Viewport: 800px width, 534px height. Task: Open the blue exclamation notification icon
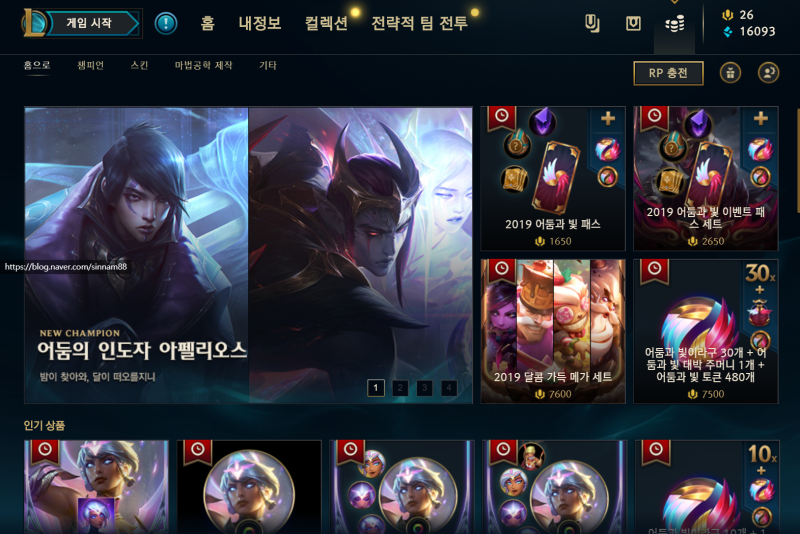click(166, 23)
